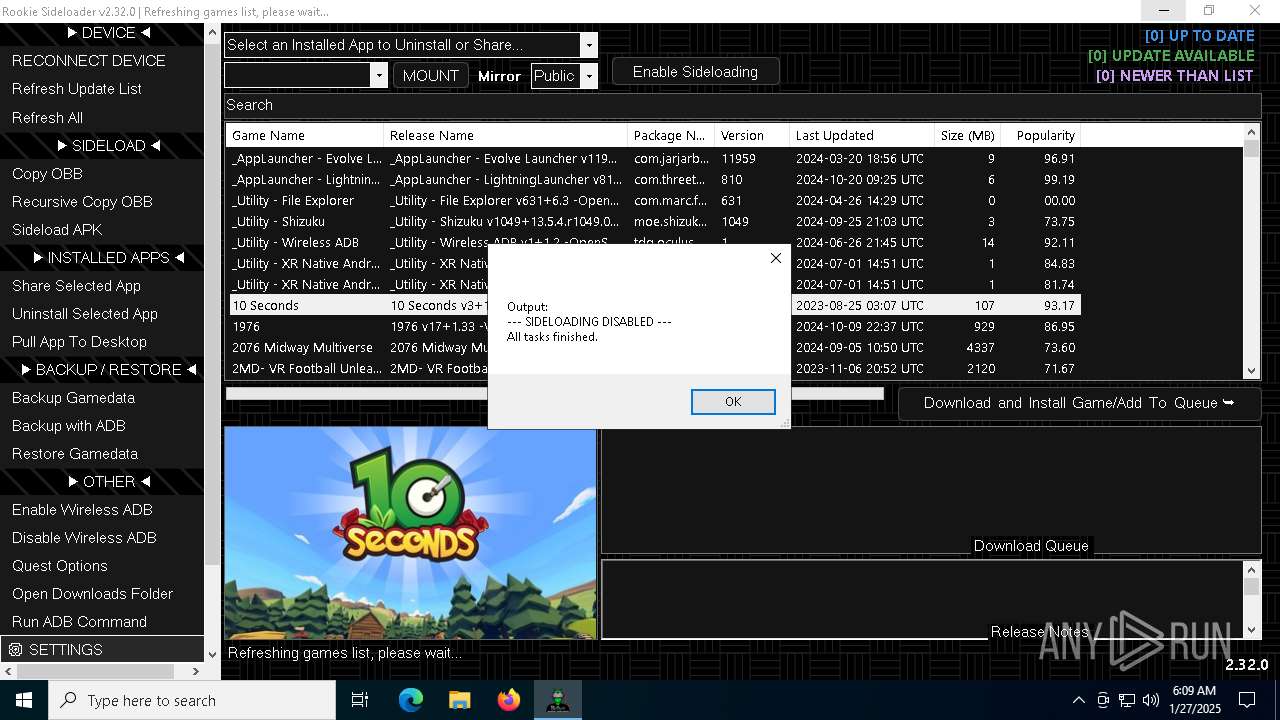This screenshot has height=720, width=1280.
Task: Select the 1976 game row
Action: pos(654,327)
